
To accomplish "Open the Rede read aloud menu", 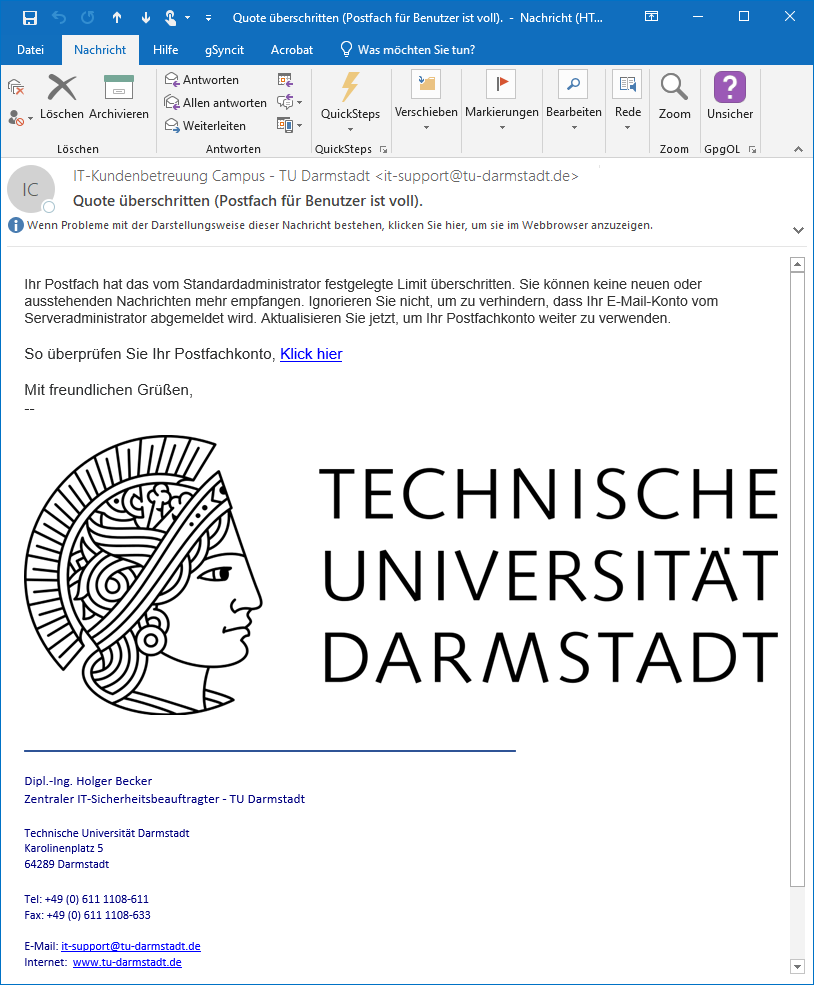I will click(627, 101).
